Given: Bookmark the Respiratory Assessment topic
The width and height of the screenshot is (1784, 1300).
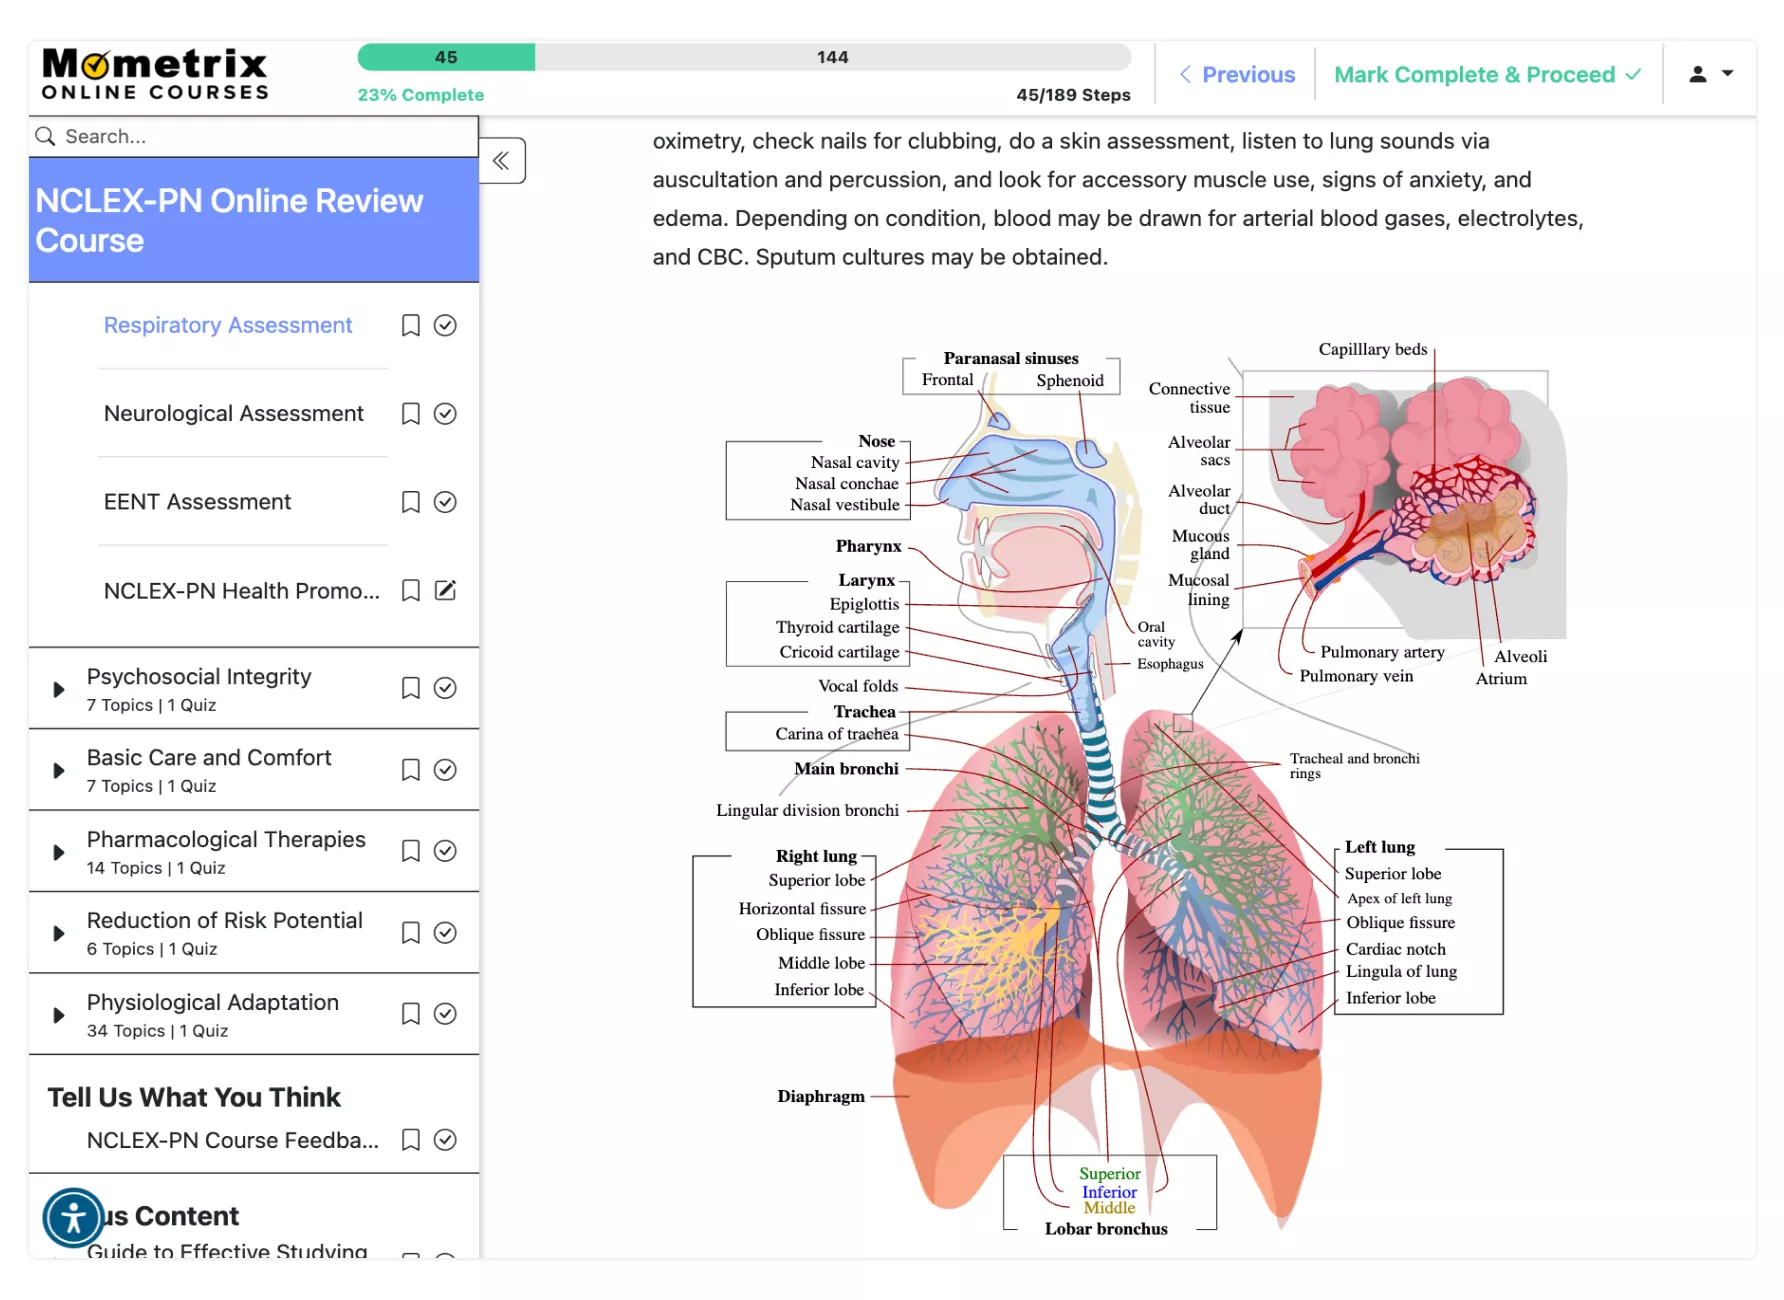Looking at the screenshot, I should 410,326.
